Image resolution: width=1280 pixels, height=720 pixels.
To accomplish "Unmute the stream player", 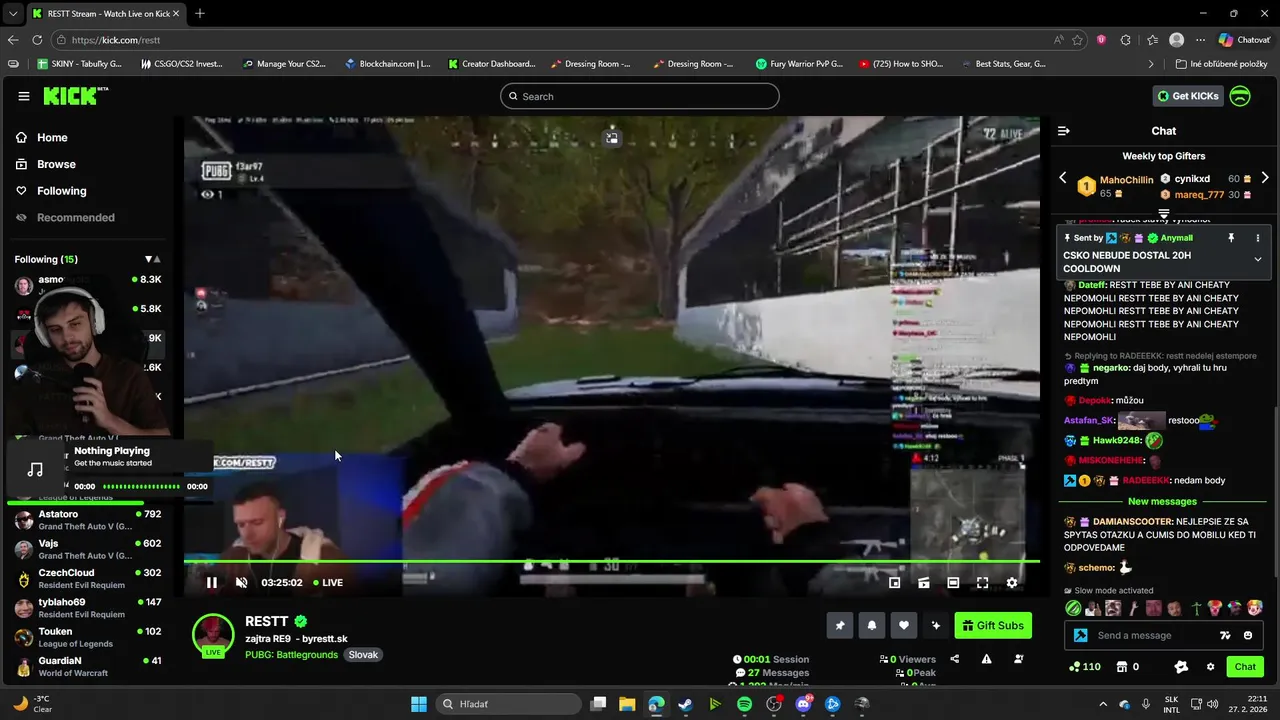I will [241, 583].
